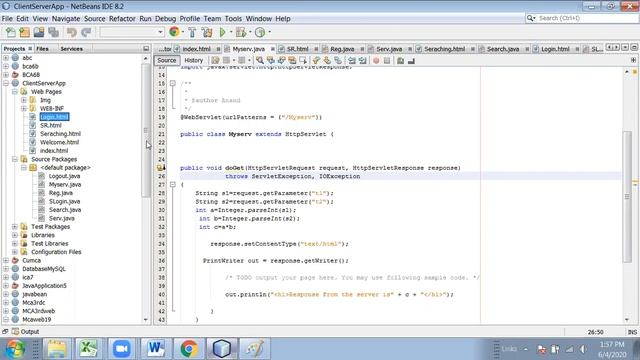Minimize the Projects panel window
Viewport: 640px width, 360px height.
pos(146,49)
